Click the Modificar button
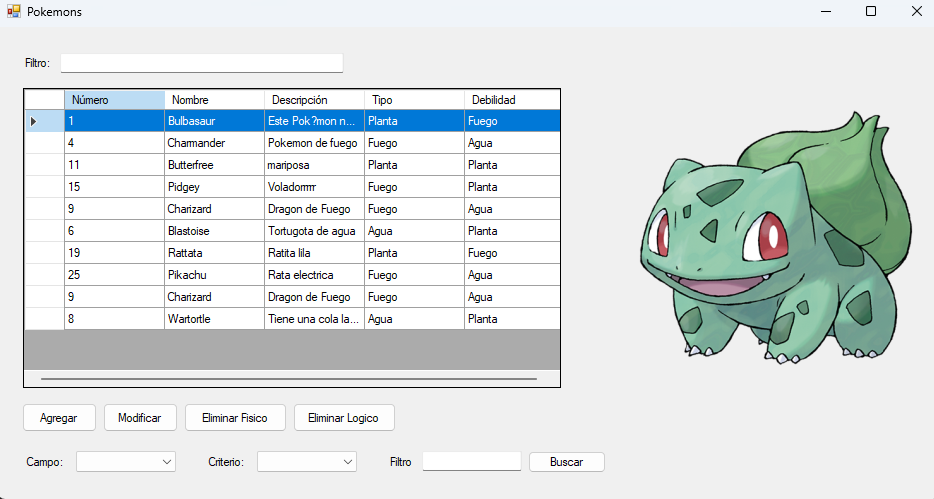Screen dimensions: 934x499 coord(140,417)
